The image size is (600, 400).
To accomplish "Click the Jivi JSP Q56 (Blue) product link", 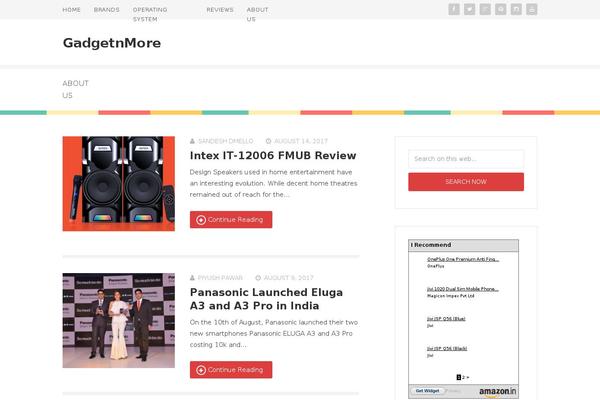I will 446,318.
